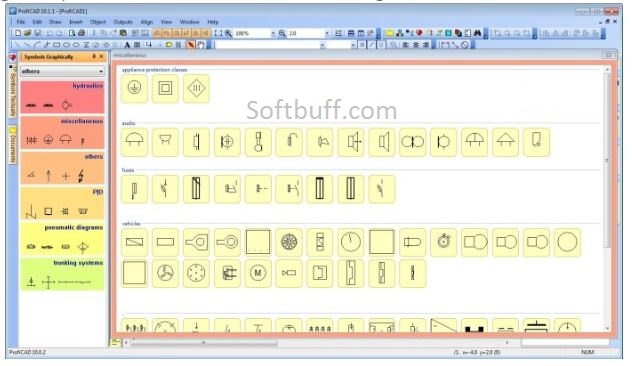The width and height of the screenshot is (632, 366).
Task: Select the PID symbol category
Action: tap(62, 204)
